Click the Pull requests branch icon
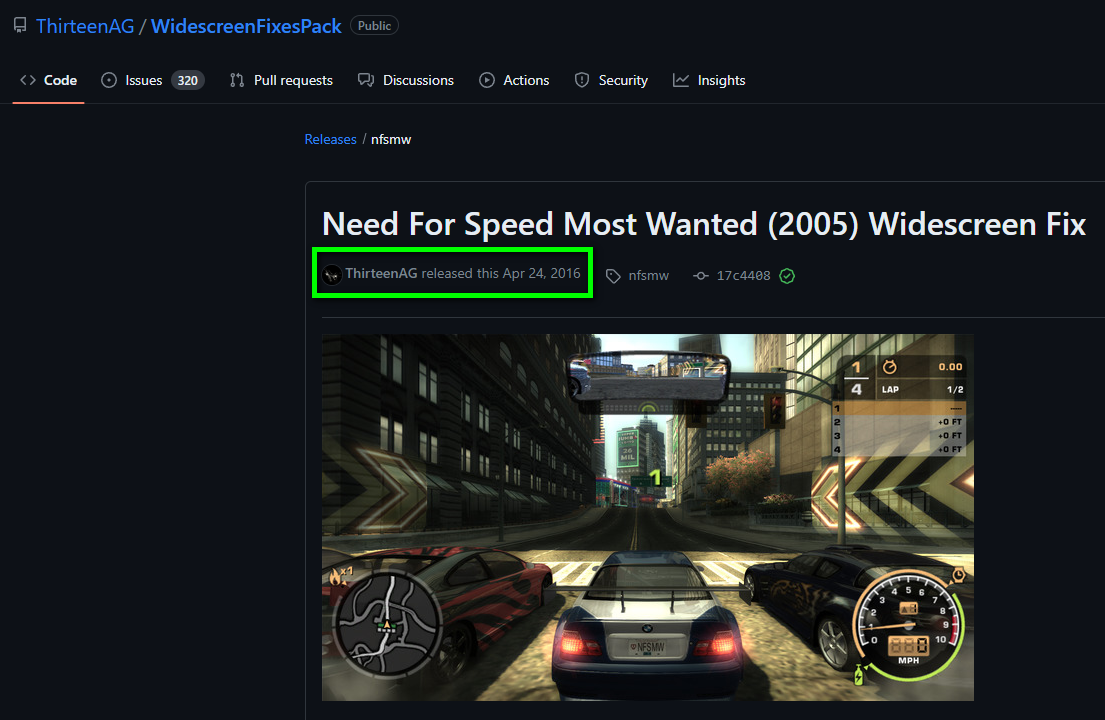Viewport: 1105px width, 720px height. 237,80
